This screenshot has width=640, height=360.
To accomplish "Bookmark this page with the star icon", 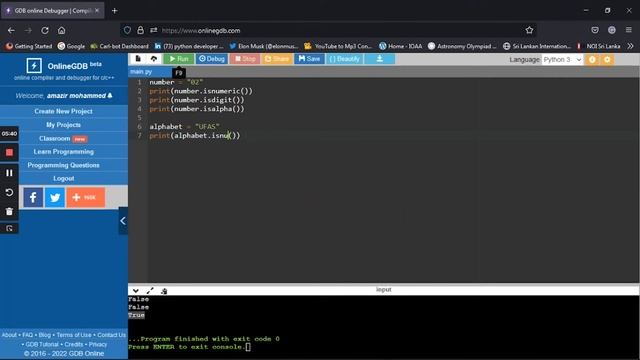I will pos(529,30).
